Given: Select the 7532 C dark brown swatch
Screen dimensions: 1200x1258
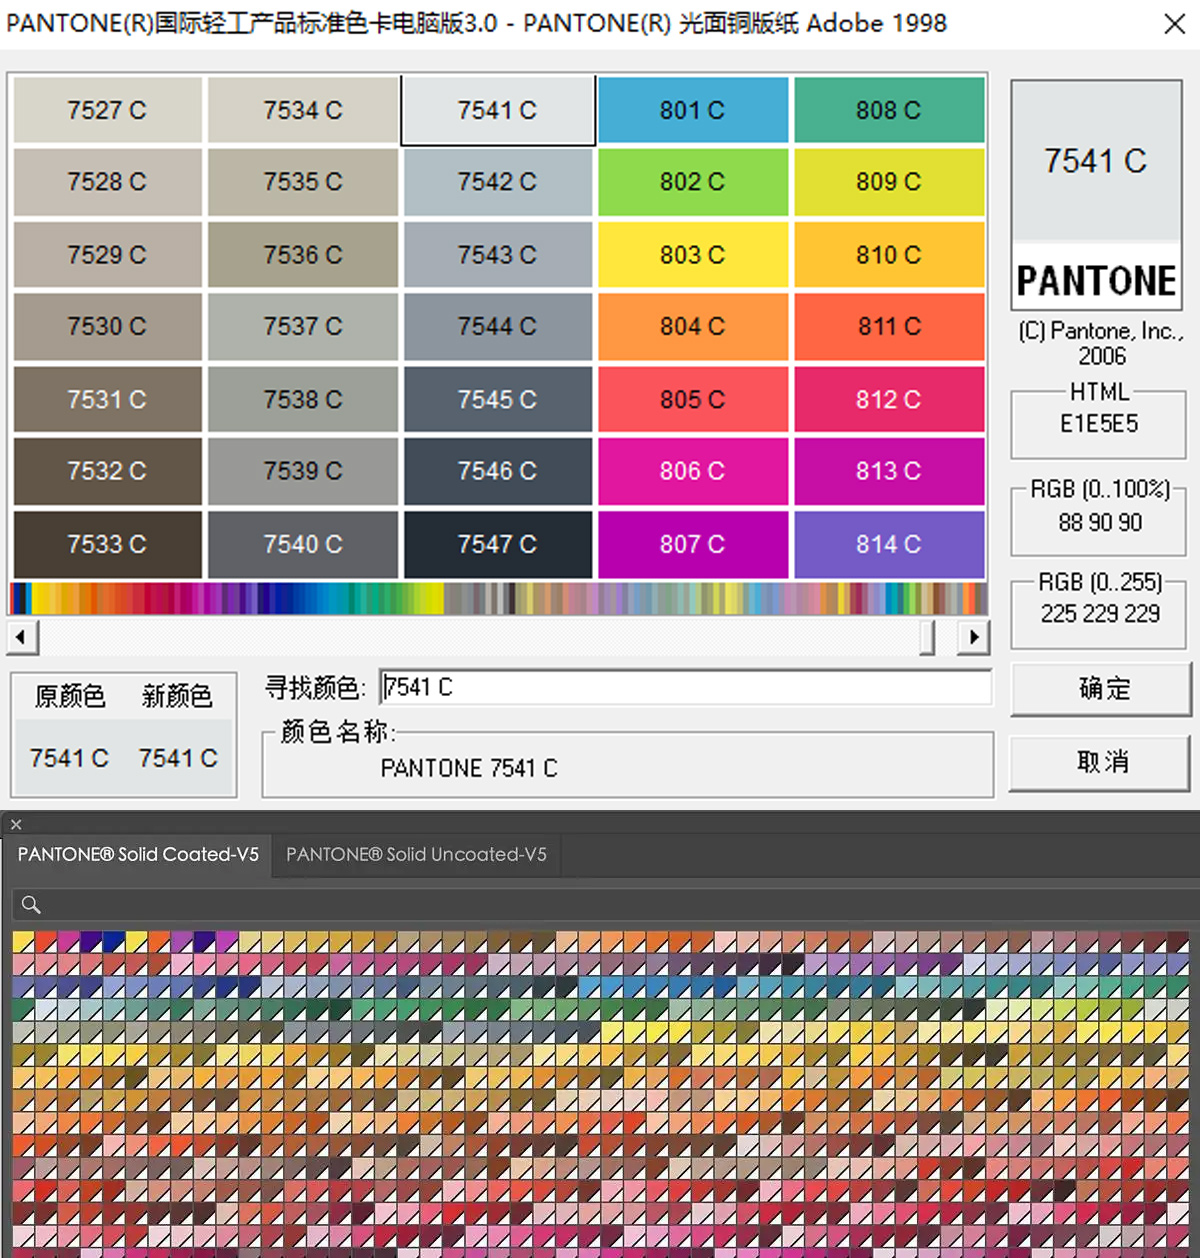Looking at the screenshot, I should coord(107,471).
